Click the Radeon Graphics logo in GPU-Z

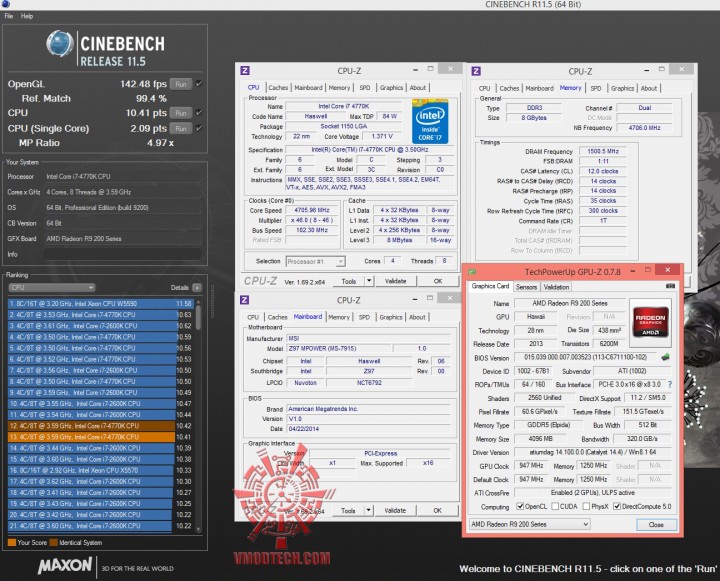(650, 322)
